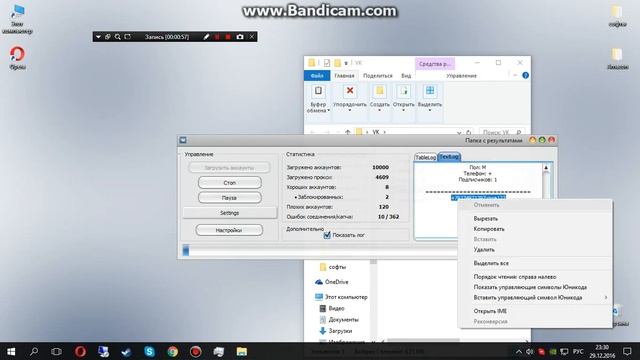Switch to the TableLog tab
The image size is (640, 360).
(x=425, y=157)
